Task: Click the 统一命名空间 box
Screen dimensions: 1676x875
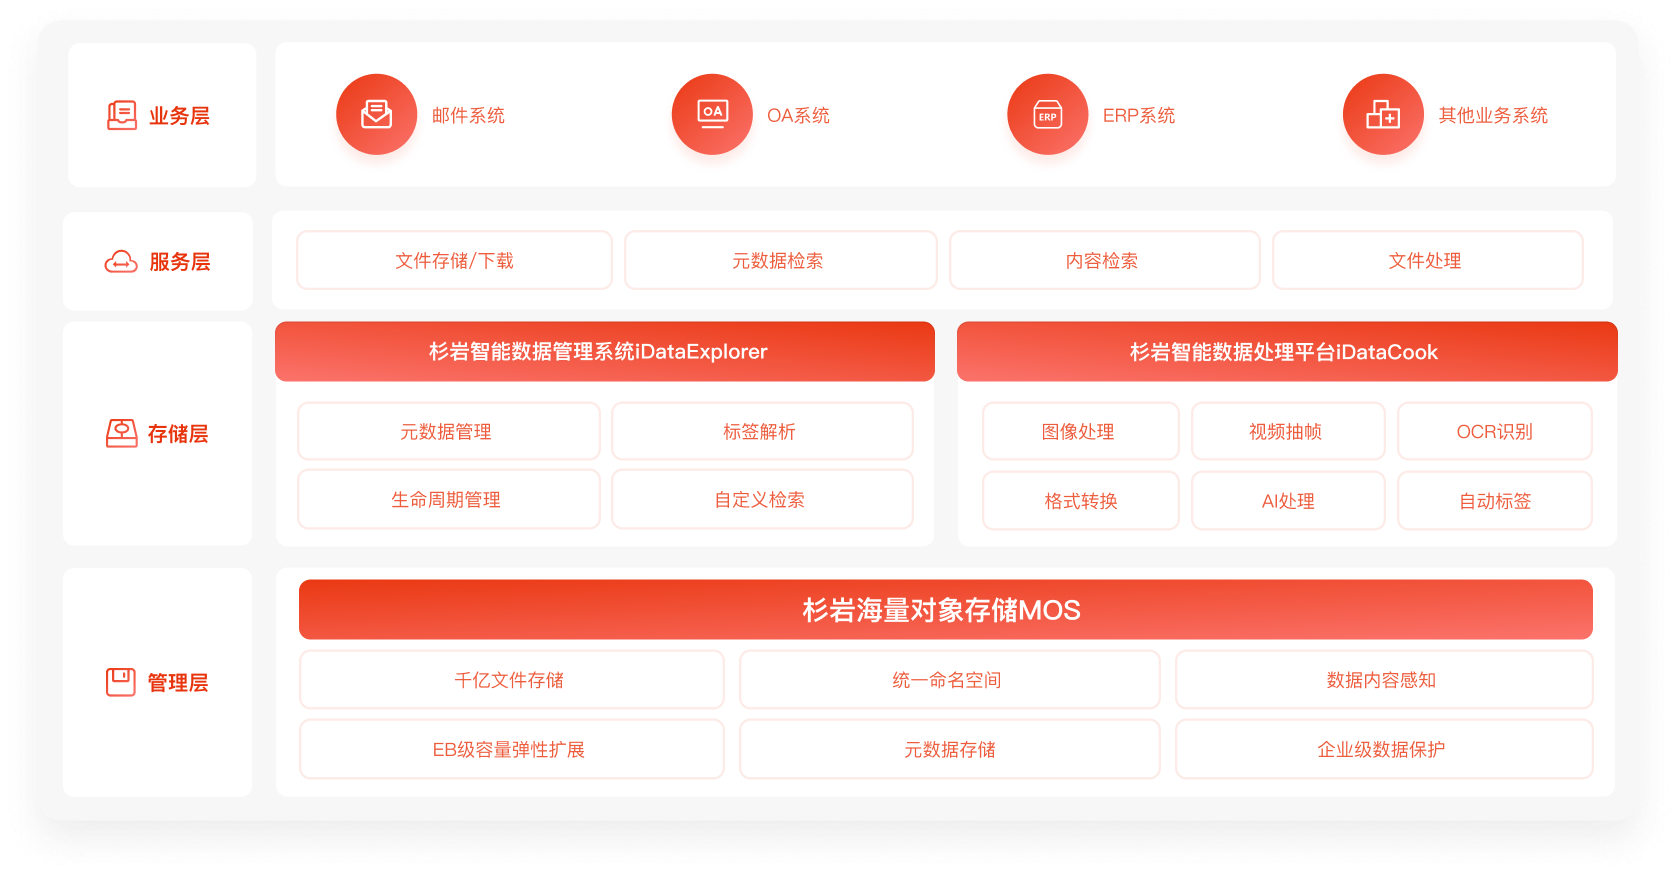Action: pos(949,680)
